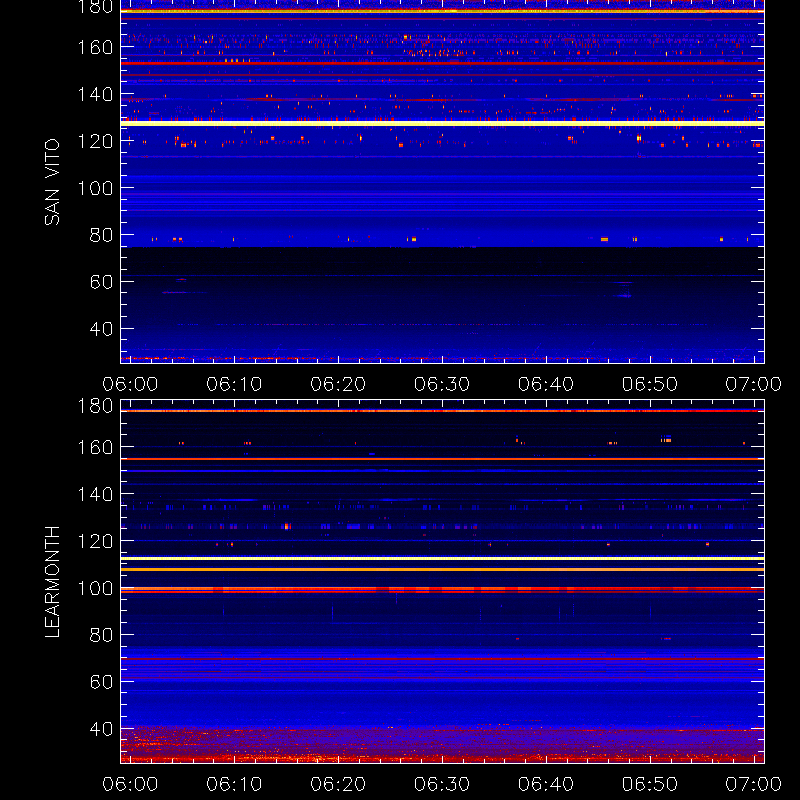Click inside the Learmonth spectrogram plot
This screenshot has height=800, width=800.
[442, 582]
